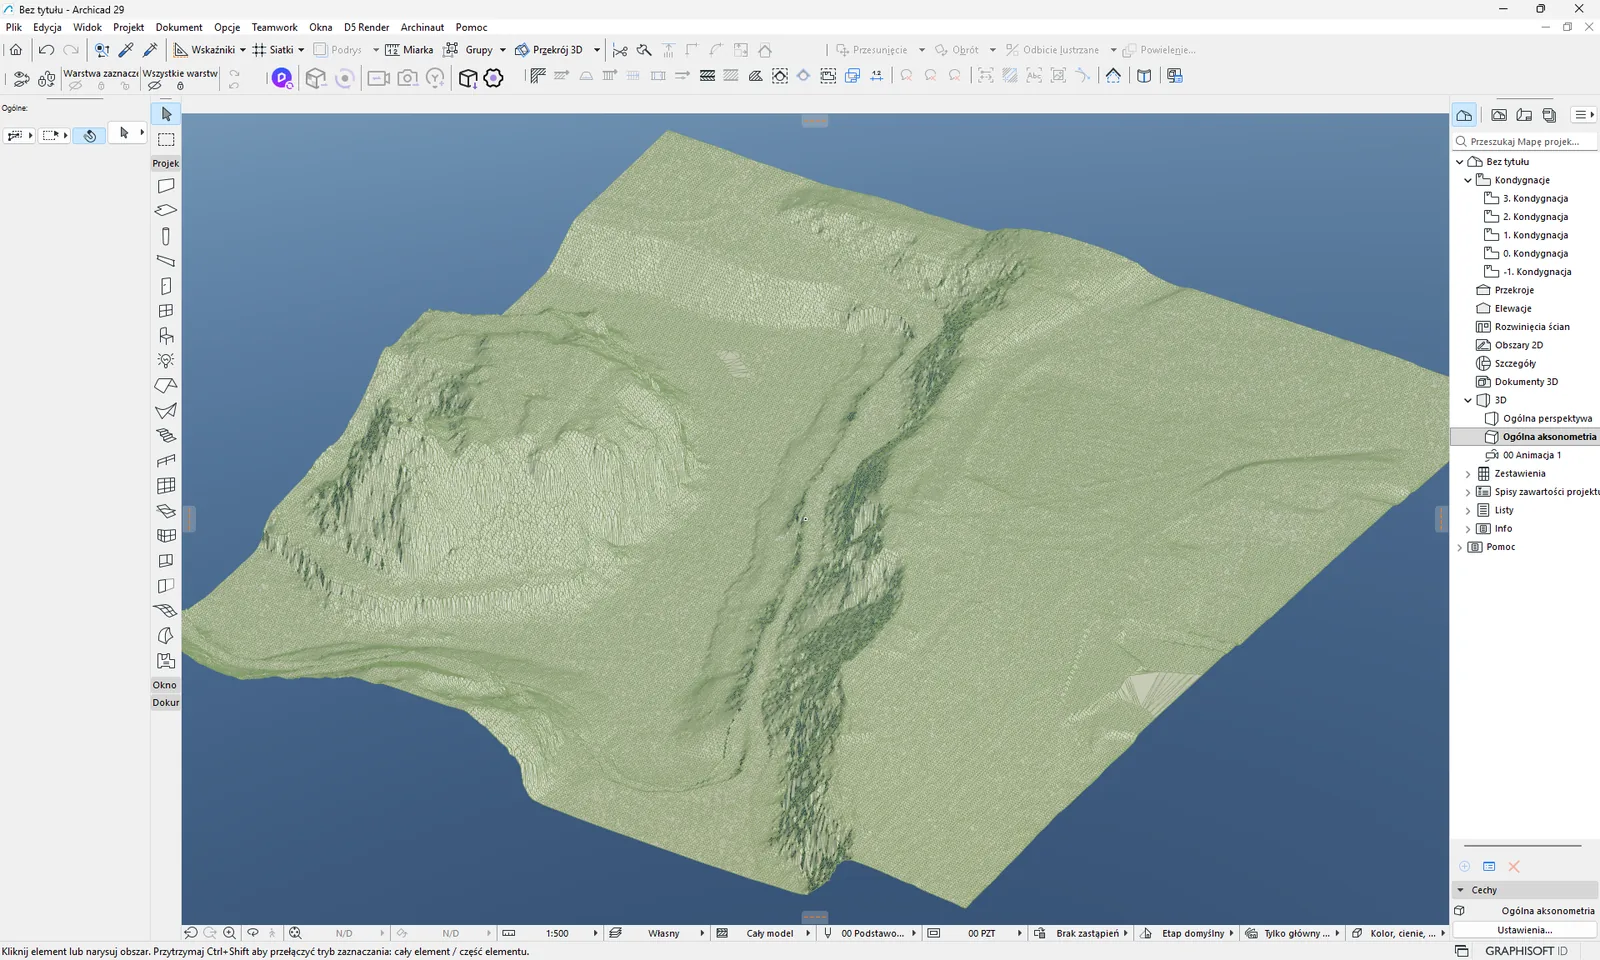Click the Stair tool in the toolbox
This screenshot has width=1600, height=960.
coord(166,436)
